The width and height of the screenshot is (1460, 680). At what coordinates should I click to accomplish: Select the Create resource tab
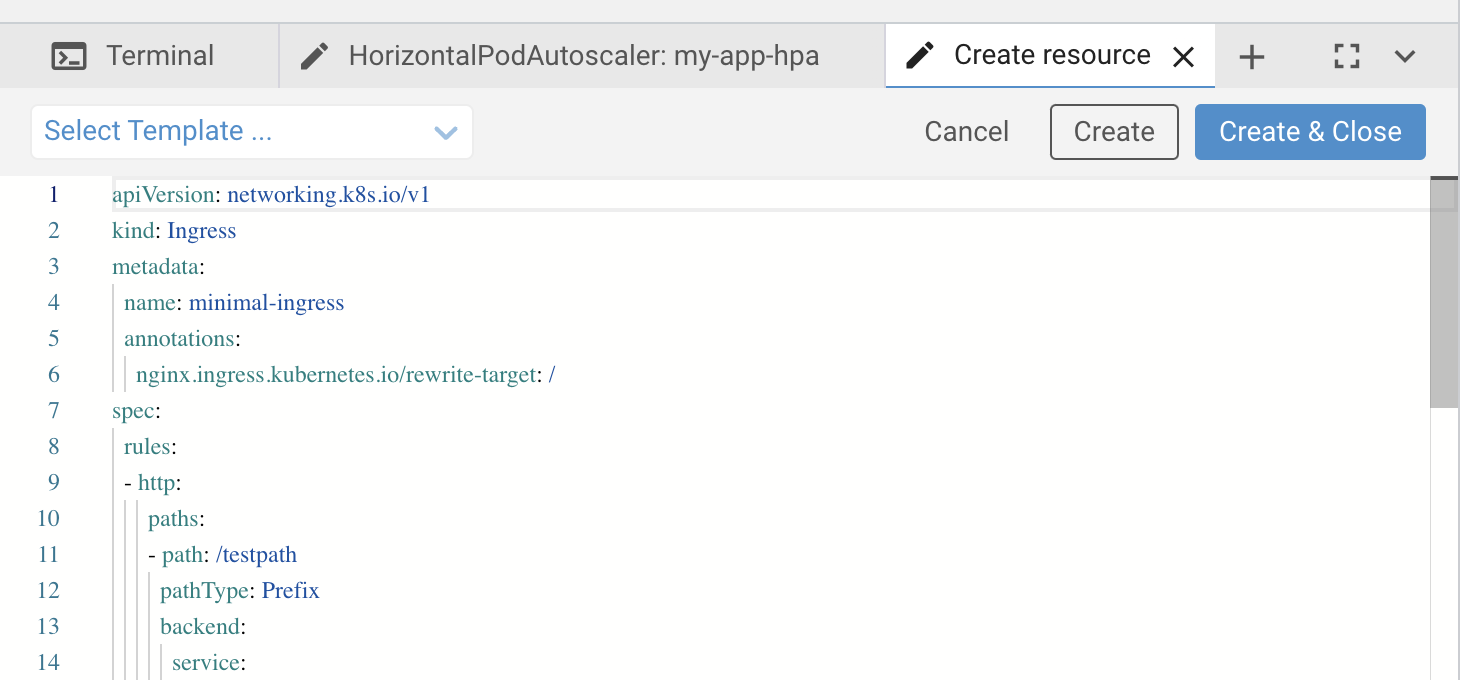(x=1050, y=56)
